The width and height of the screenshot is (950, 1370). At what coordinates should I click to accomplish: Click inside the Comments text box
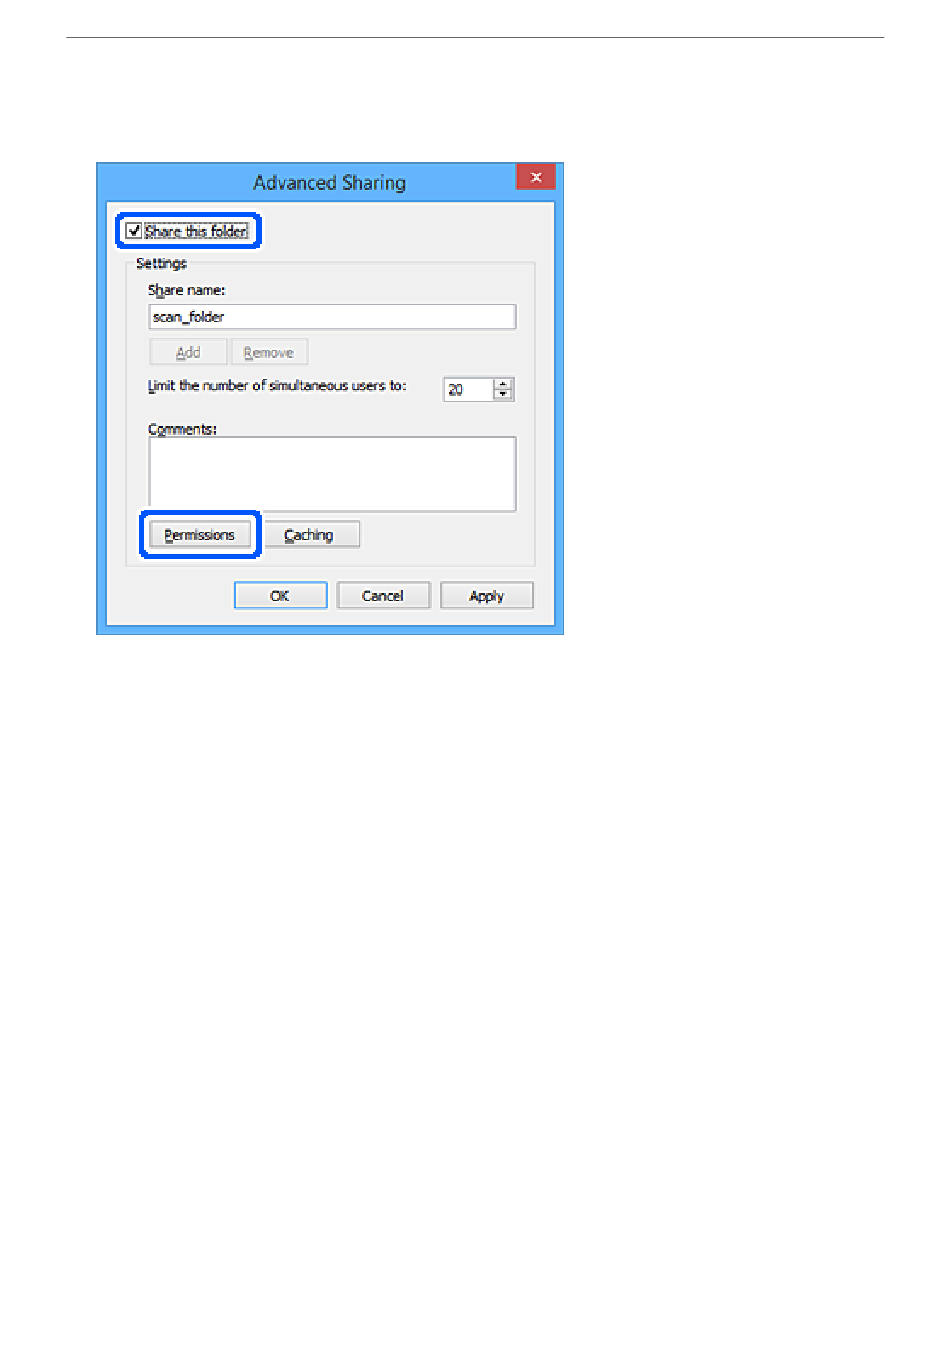coord(332,474)
